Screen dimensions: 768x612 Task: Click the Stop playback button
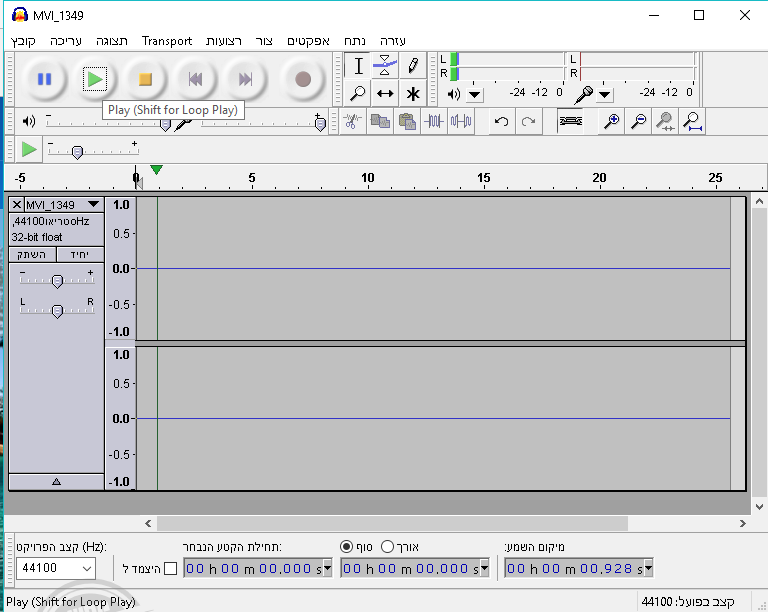tap(145, 79)
